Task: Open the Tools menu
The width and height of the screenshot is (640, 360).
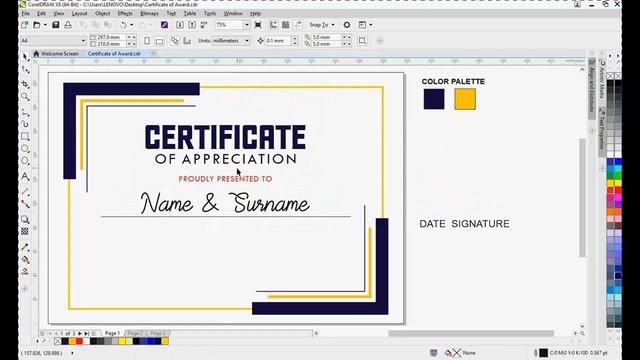Action: [210, 13]
